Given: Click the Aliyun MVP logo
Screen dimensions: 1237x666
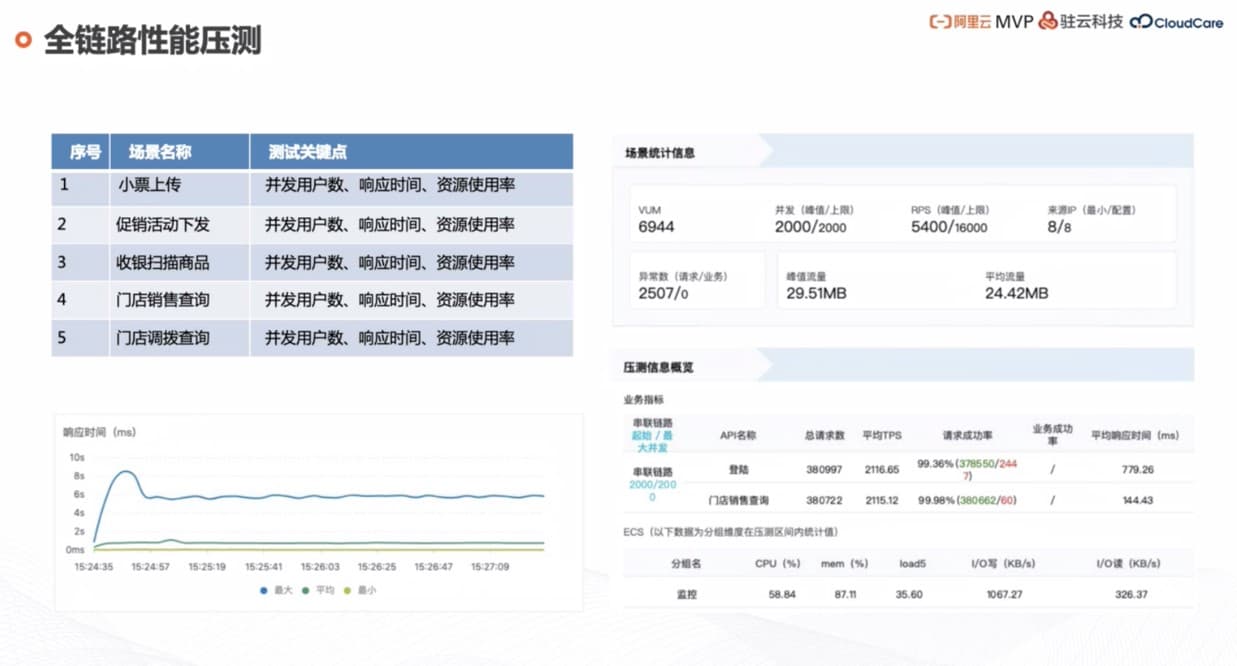Looking at the screenshot, I should pyautogui.click(x=980, y=21).
